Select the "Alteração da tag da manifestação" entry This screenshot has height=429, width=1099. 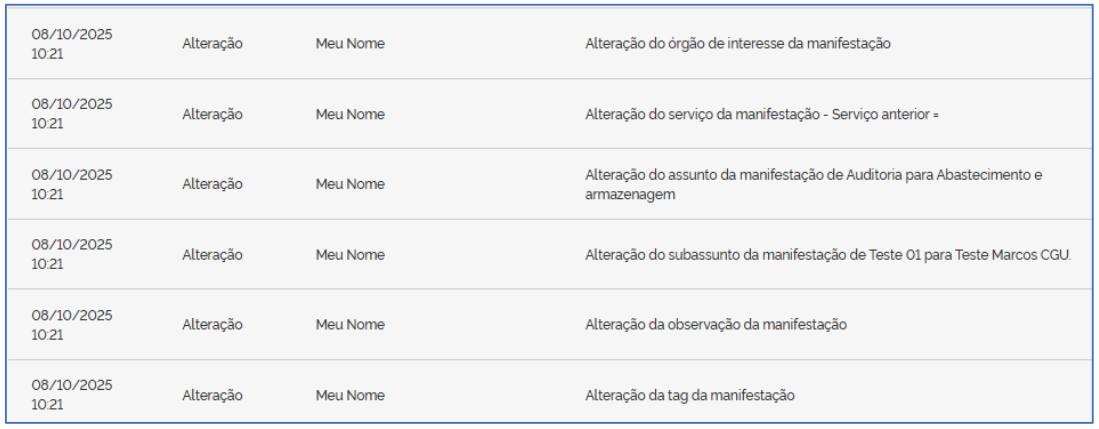point(690,395)
